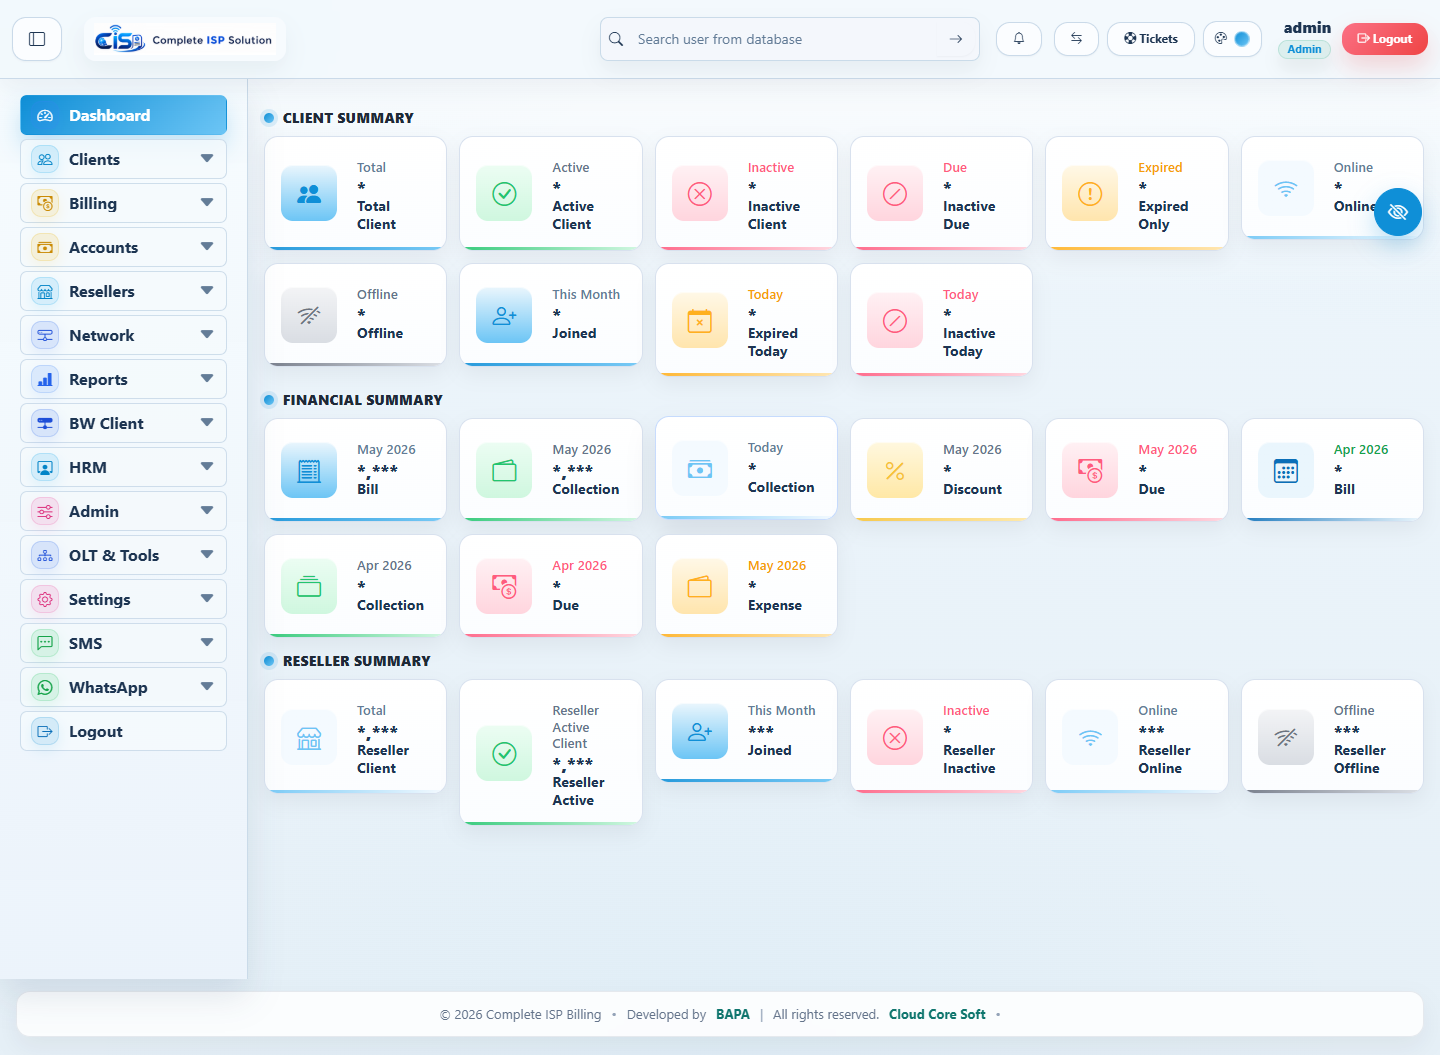Click the Inactive Client cross icon
The width and height of the screenshot is (1440, 1055).
(700, 193)
